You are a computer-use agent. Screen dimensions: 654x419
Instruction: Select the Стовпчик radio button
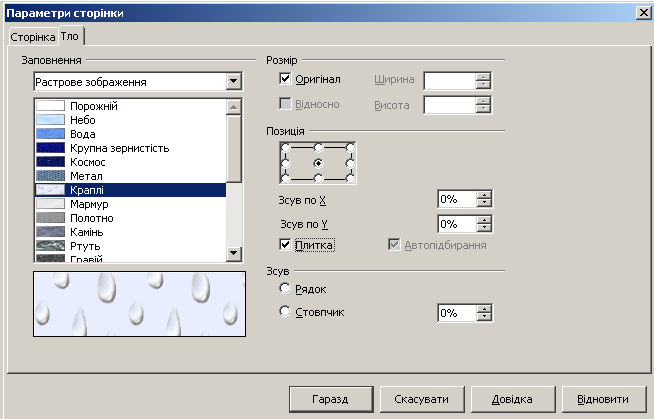coord(285,311)
